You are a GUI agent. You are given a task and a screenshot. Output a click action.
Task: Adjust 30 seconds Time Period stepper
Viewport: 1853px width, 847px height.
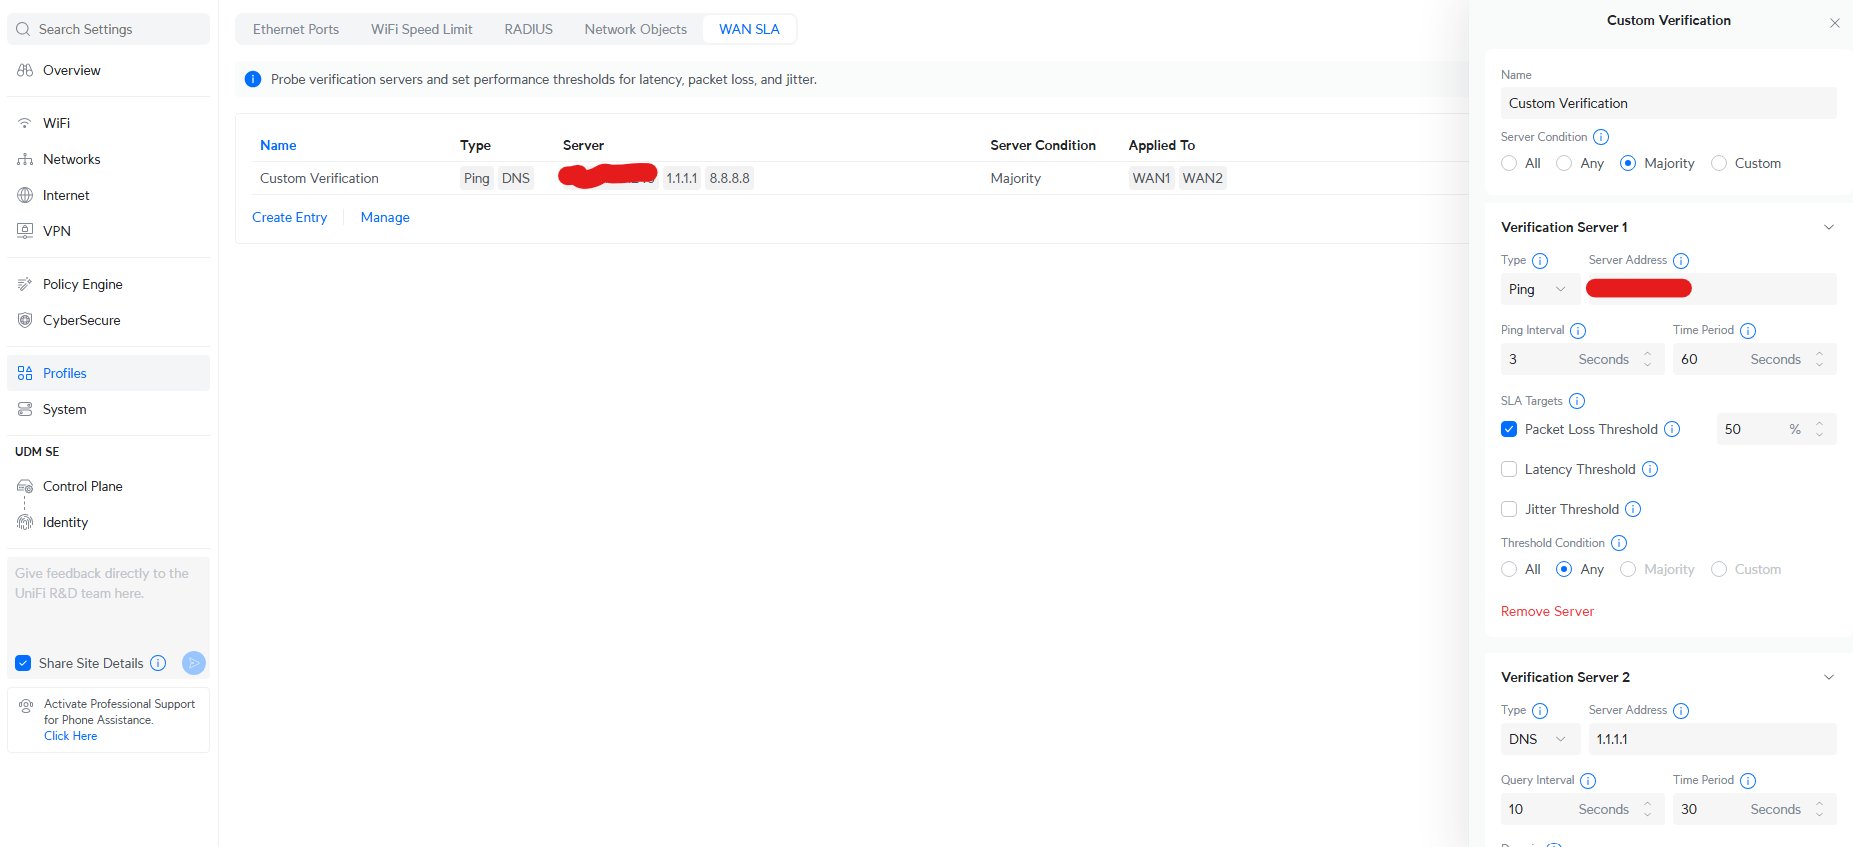[x=1820, y=809]
